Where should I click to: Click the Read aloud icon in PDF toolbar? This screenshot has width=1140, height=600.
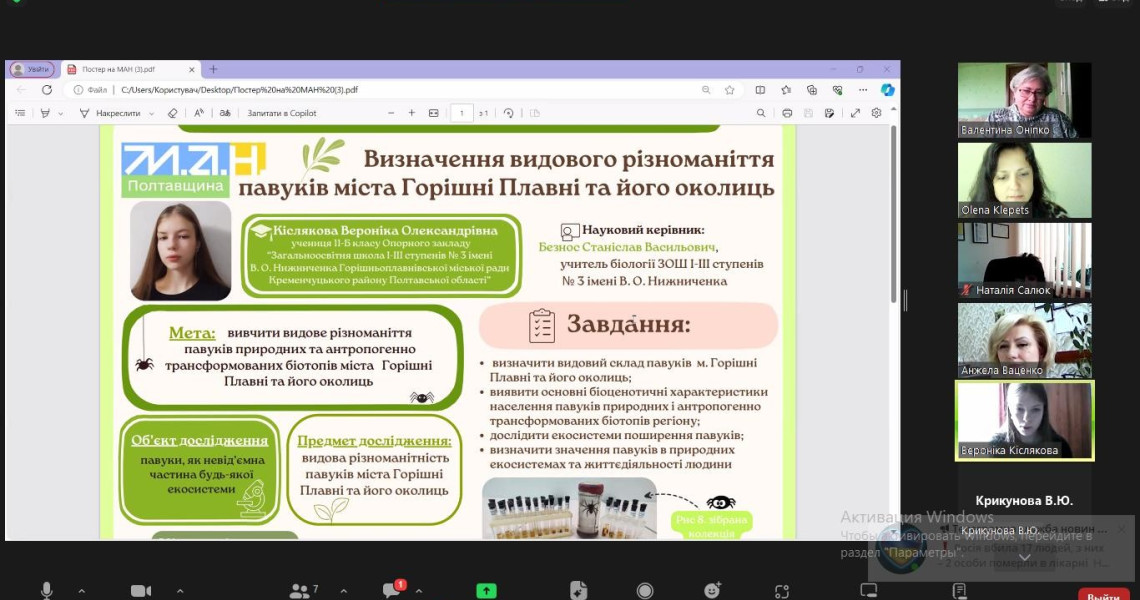[x=199, y=113]
